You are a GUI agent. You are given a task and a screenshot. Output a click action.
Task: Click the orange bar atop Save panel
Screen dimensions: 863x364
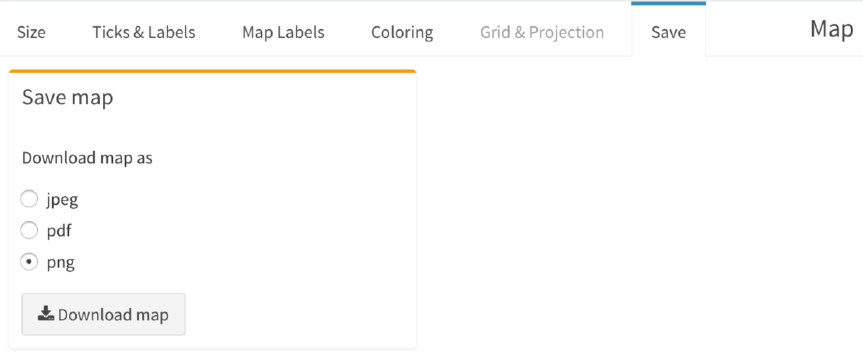pos(212,71)
